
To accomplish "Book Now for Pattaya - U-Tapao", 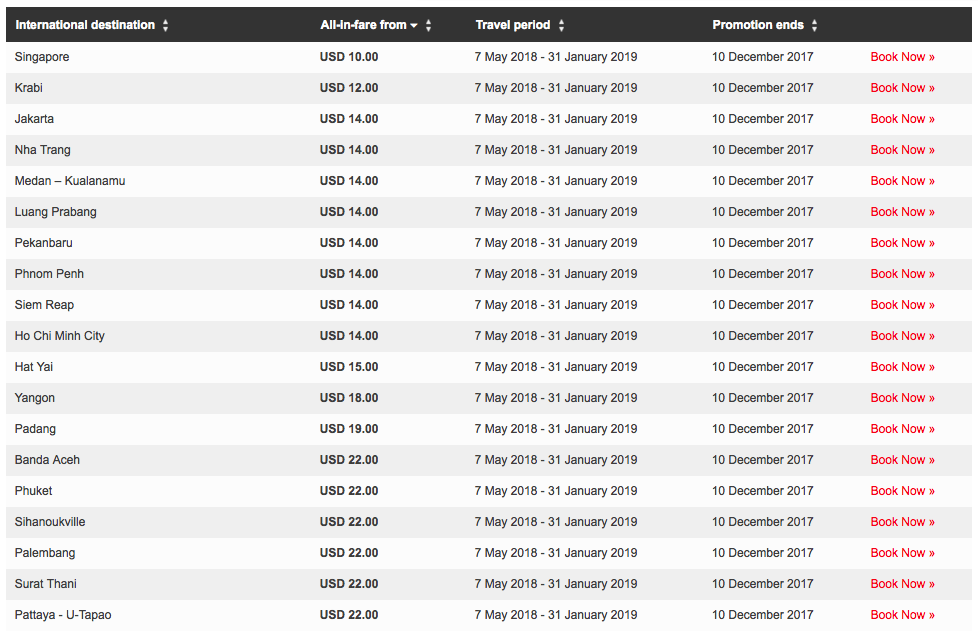I will 903,615.
